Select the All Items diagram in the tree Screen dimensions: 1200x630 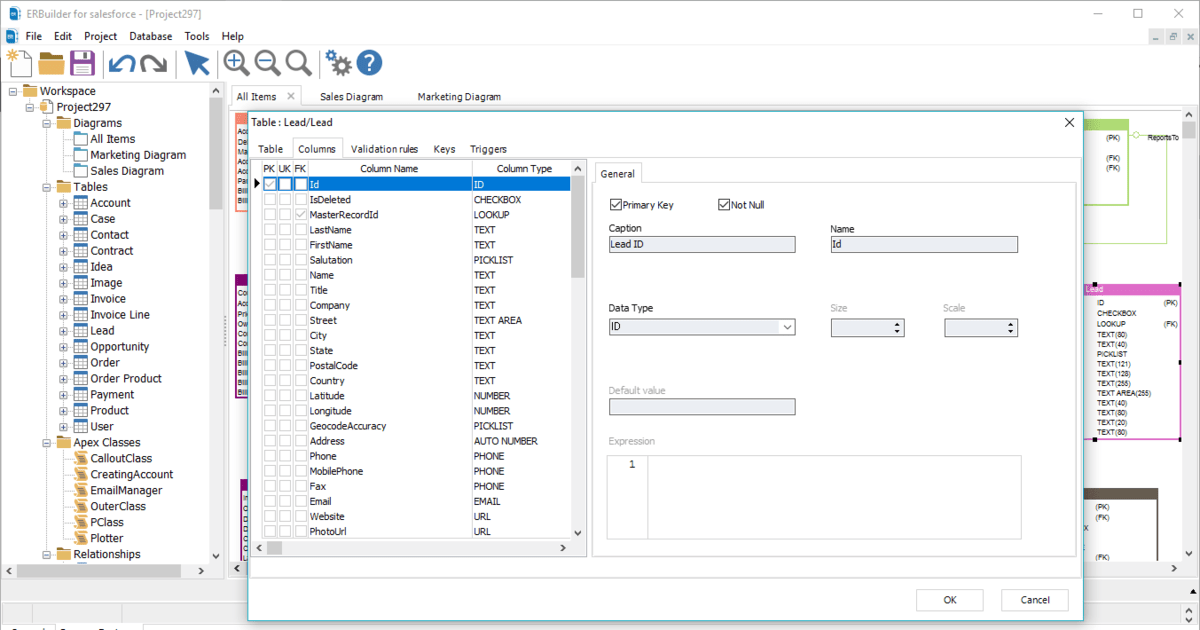click(x=112, y=139)
